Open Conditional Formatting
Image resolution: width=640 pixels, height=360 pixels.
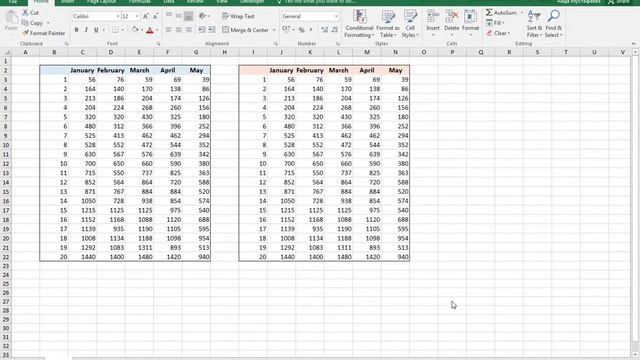click(x=359, y=24)
